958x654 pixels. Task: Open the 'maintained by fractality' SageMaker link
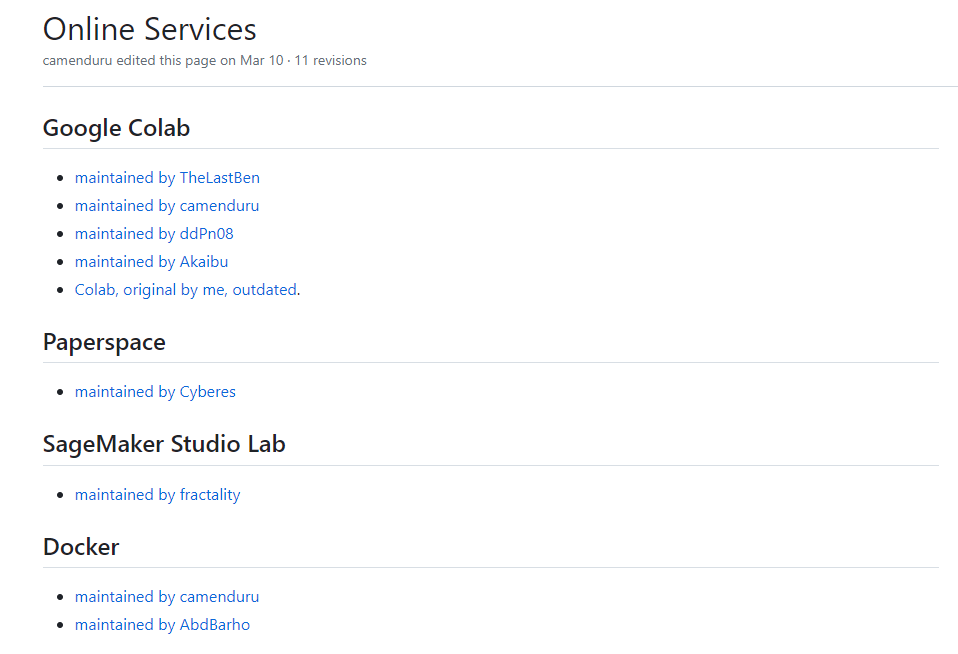pyautogui.click(x=157, y=495)
